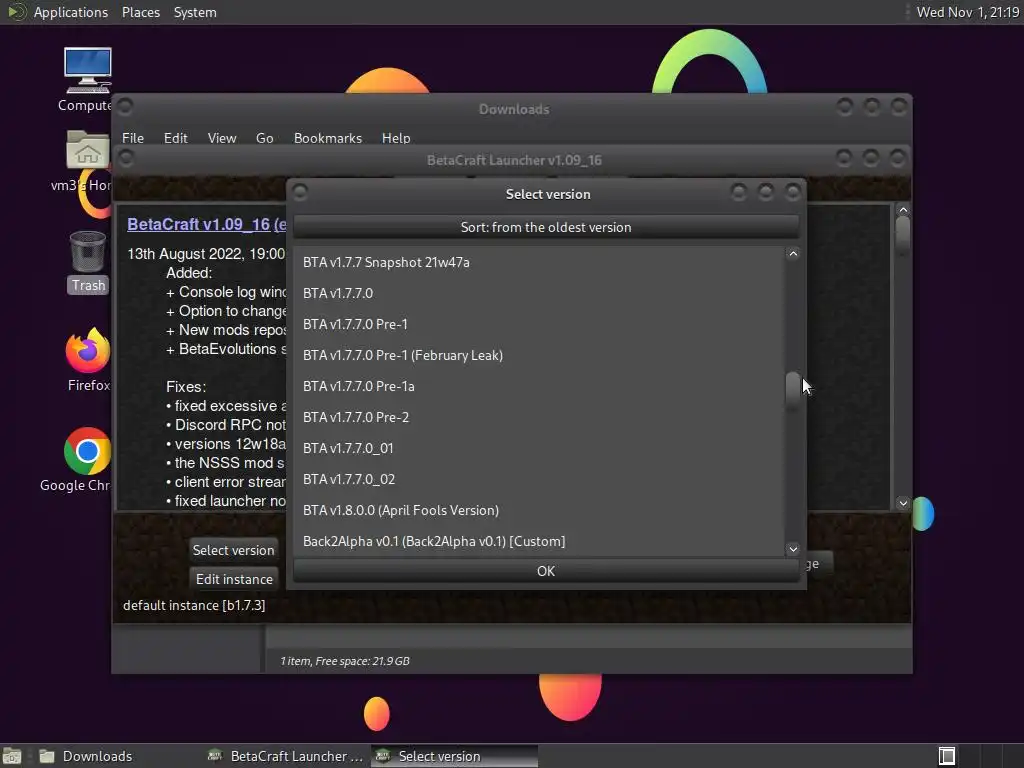Switch to BetaCraft Launcher taskbar entry
This screenshot has height=768, width=1024.
pos(286,756)
